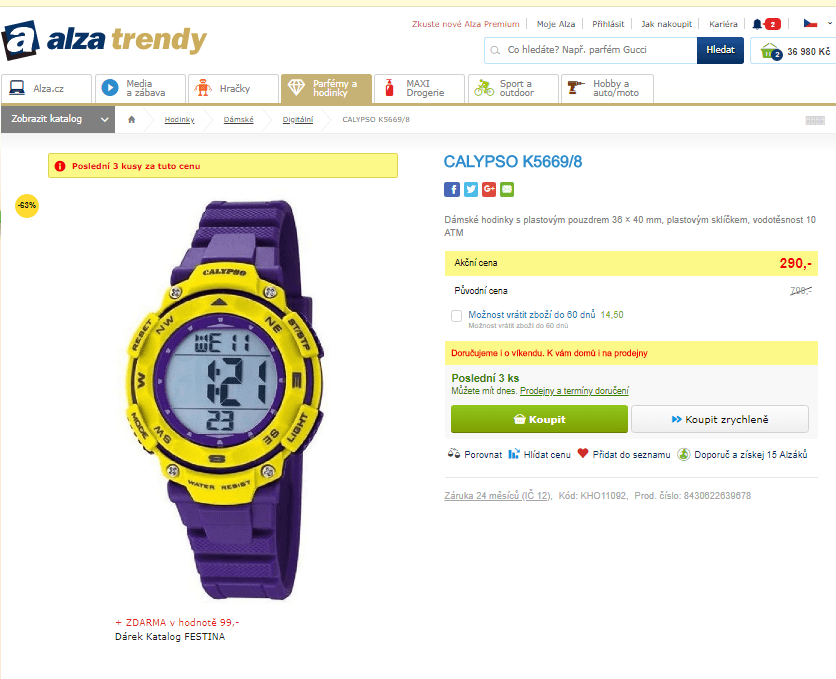Open Prodejny a termíny doručení link
Screen dimensions: 836x679
(574, 391)
